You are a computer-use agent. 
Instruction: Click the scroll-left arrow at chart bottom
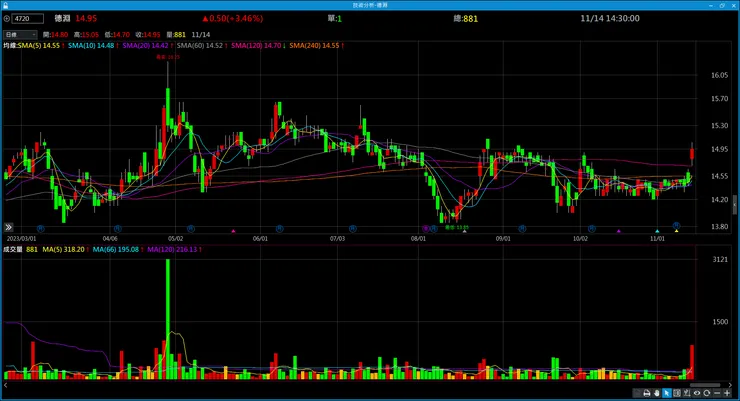click(6, 385)
